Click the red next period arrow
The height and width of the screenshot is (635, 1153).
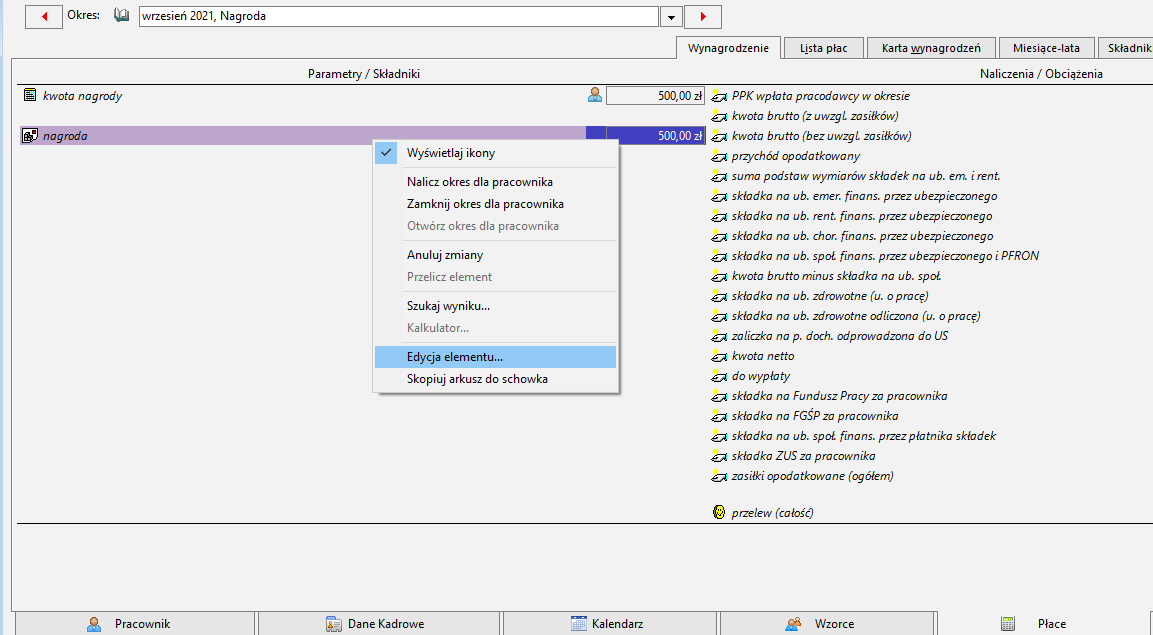702,16
